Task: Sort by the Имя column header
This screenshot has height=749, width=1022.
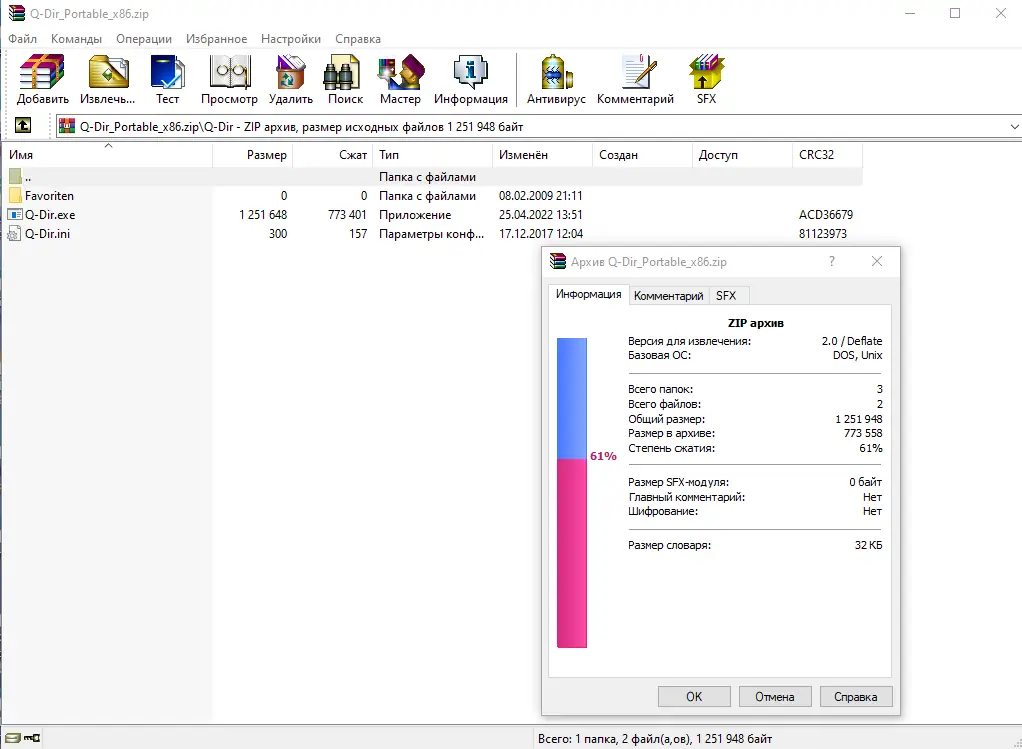Action: click(x=108, y=154)
